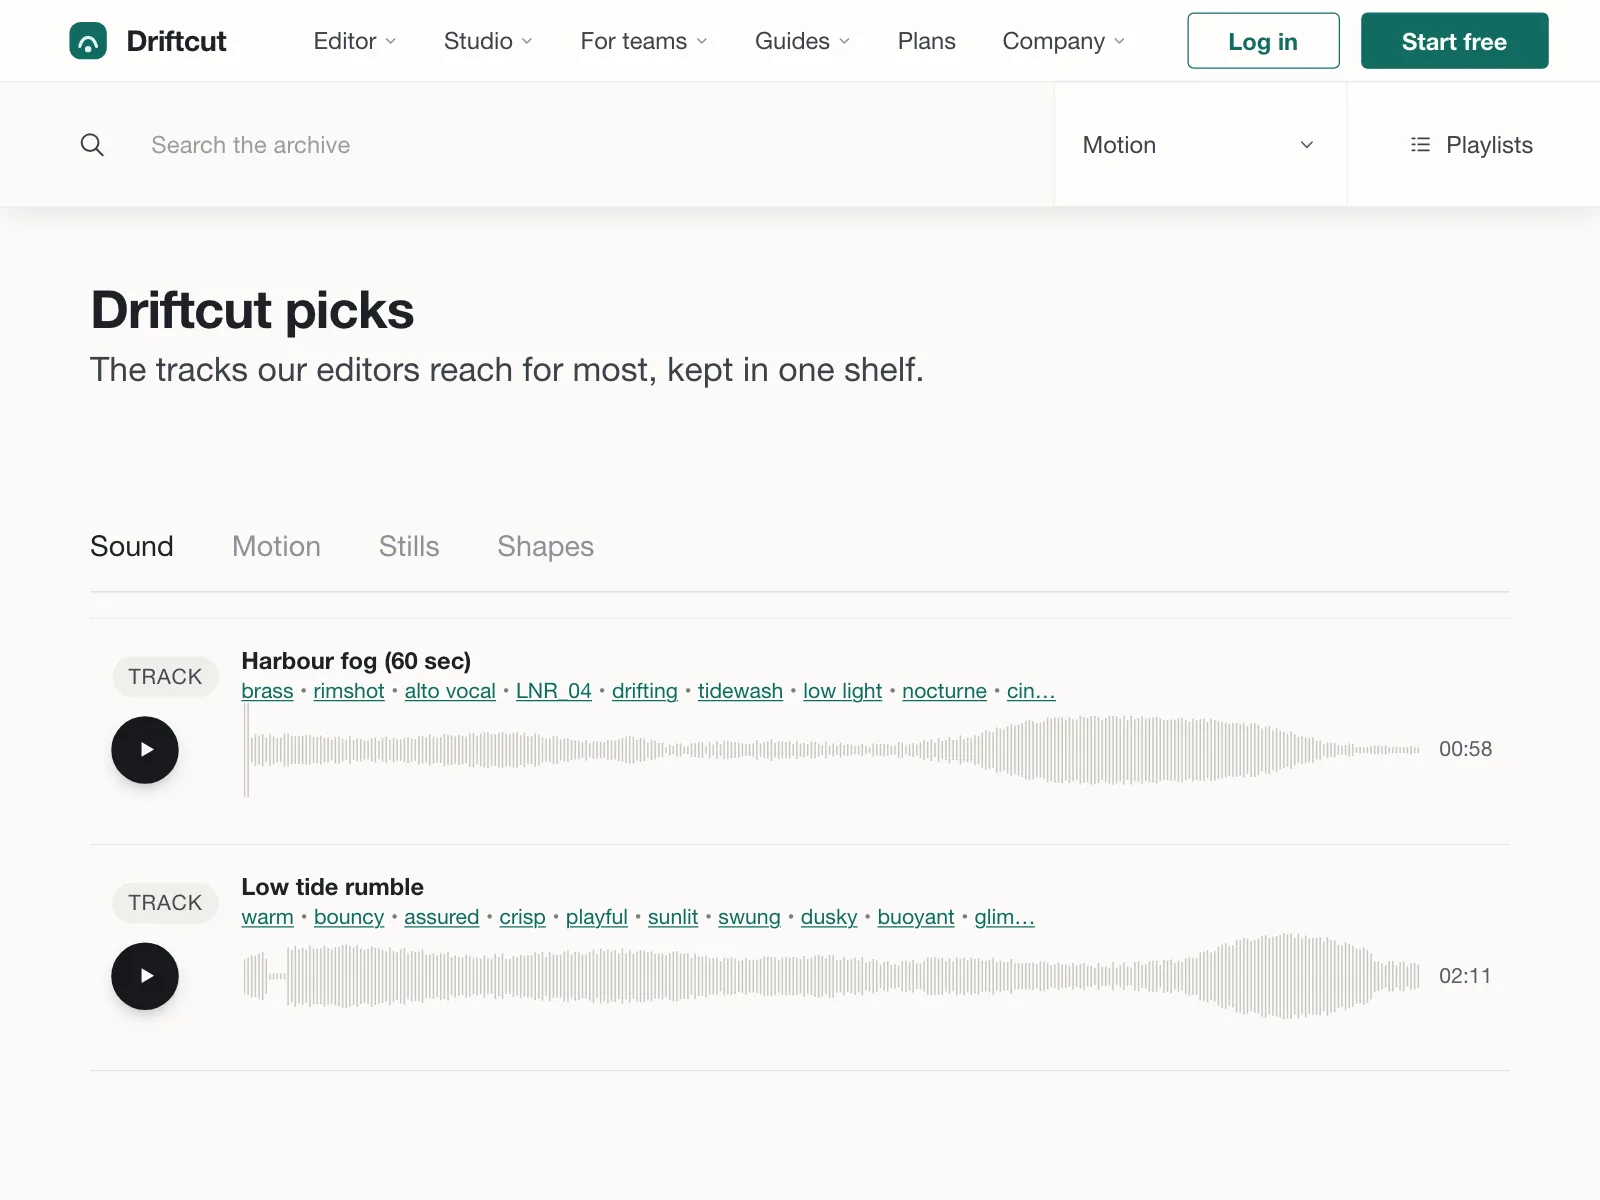Expand the Company menu
This screenshot has height=1200, width=1600.
point(1064,41)
